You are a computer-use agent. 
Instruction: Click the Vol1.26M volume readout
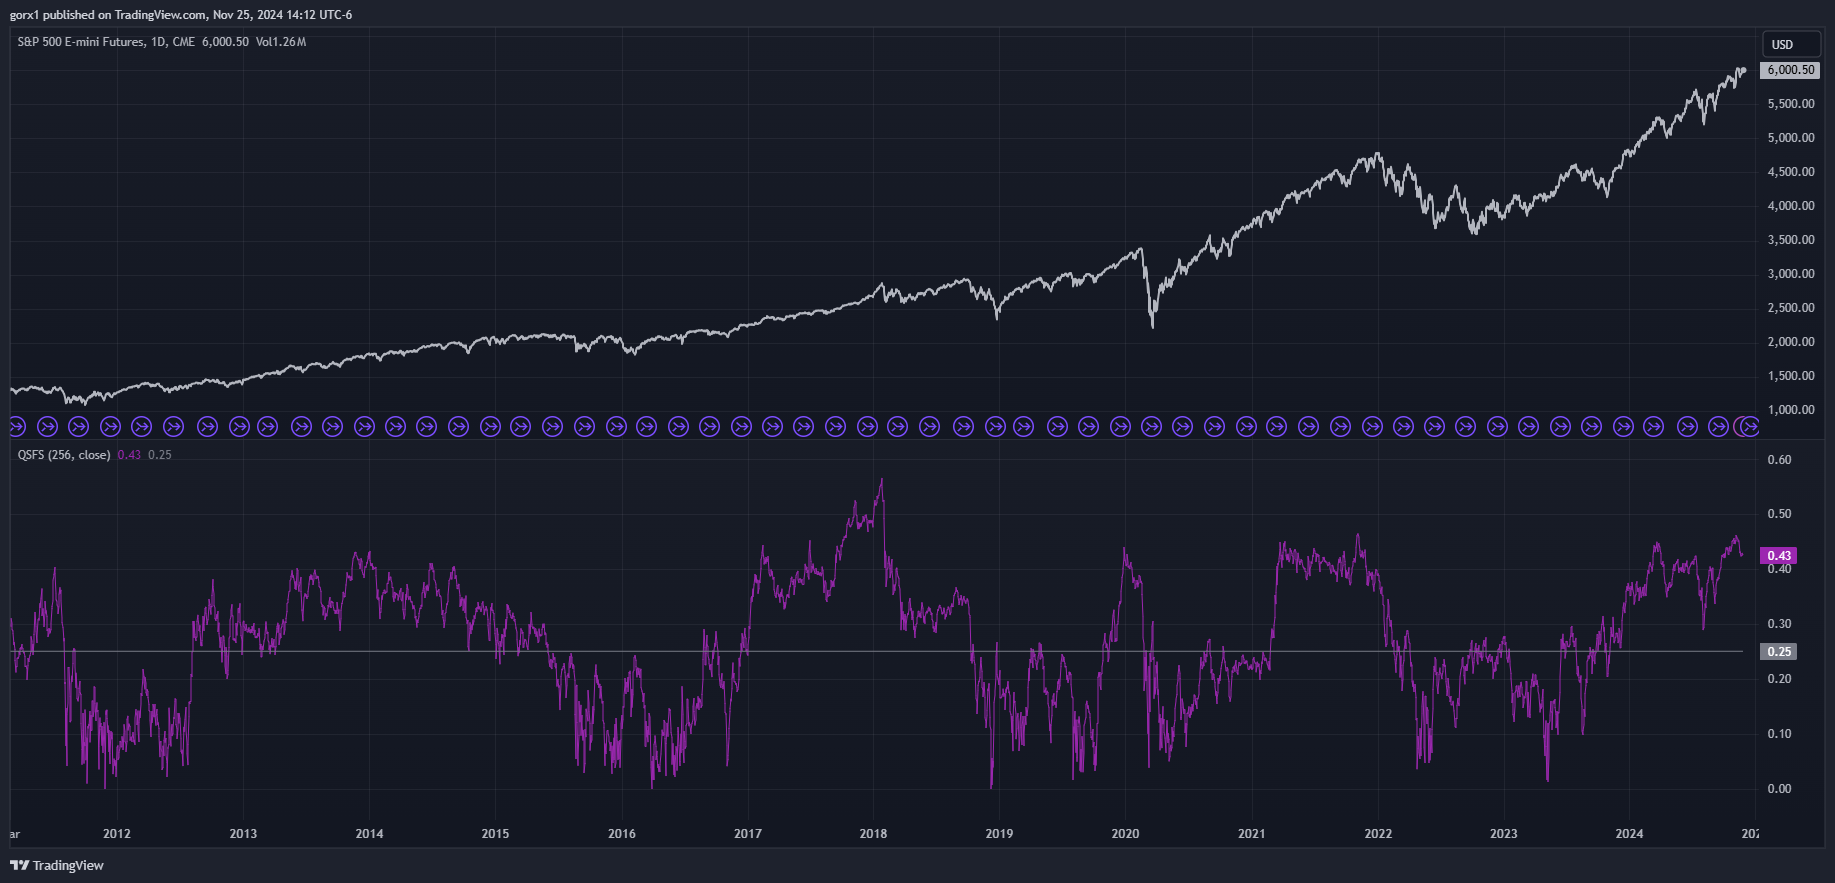[x=281, y=42]
